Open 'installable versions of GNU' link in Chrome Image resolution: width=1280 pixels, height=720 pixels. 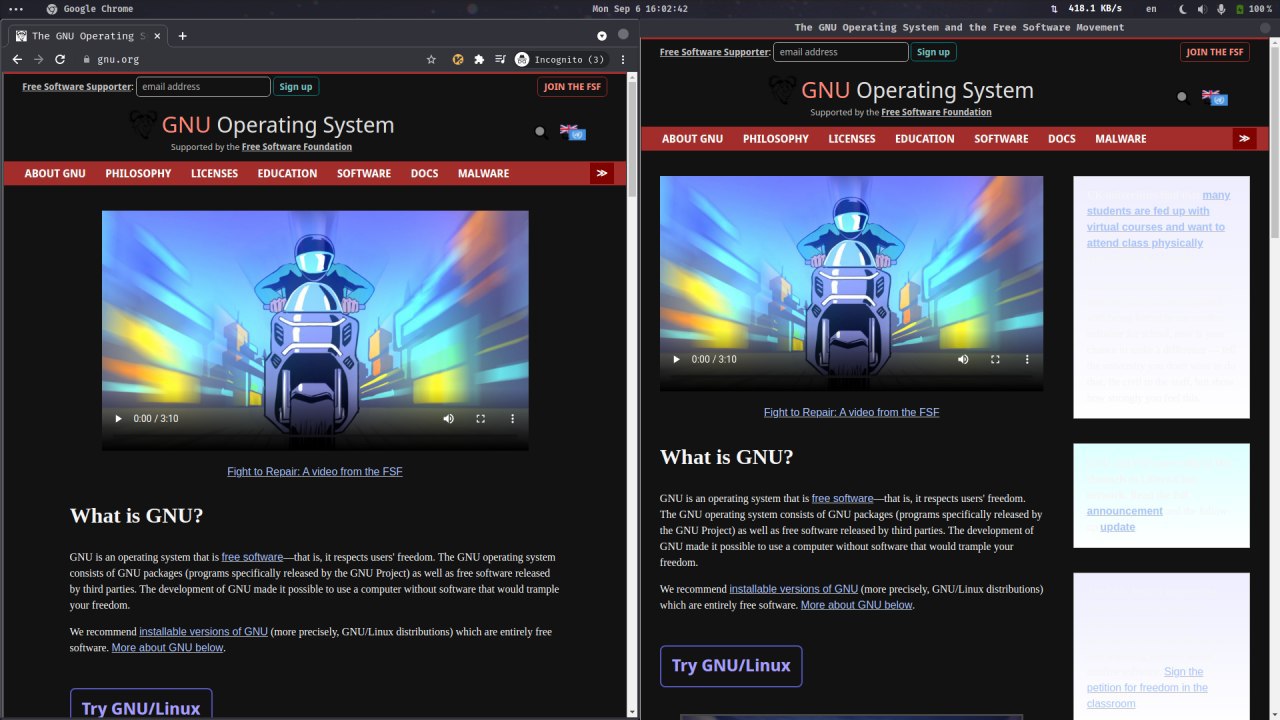(x=203, y=632)
